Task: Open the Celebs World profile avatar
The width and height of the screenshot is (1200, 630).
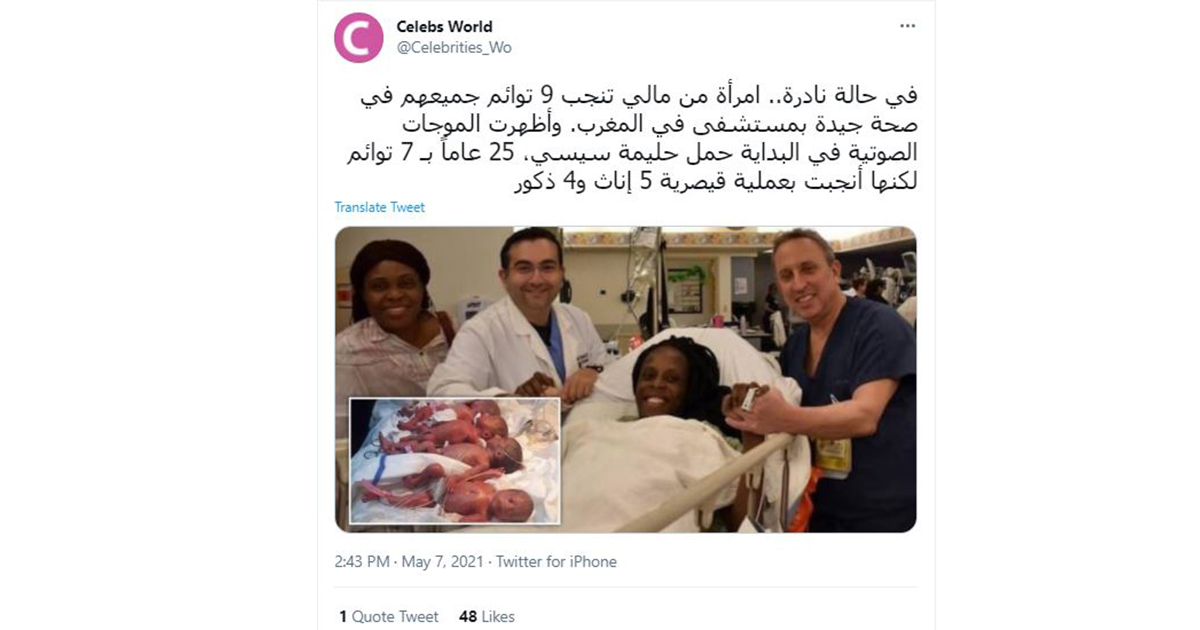Action: tap(358, 37)
